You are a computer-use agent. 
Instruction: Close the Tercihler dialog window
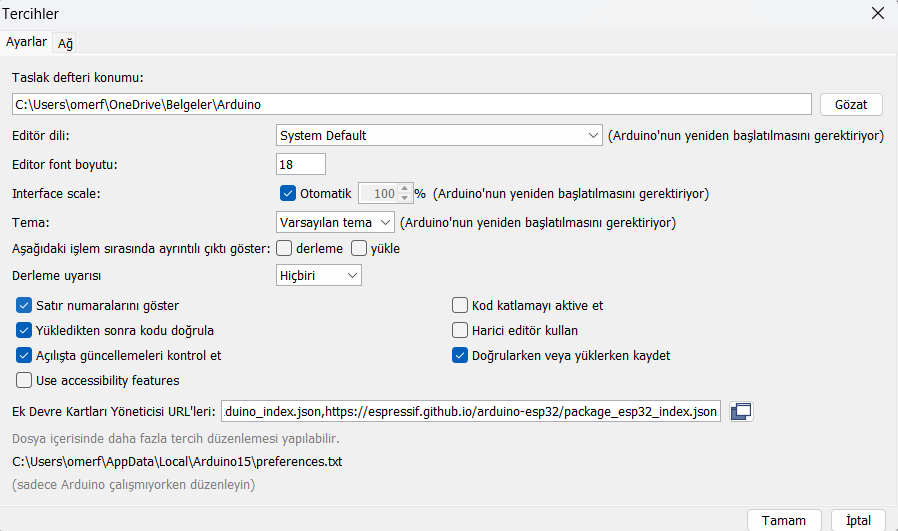click(877, 14)
